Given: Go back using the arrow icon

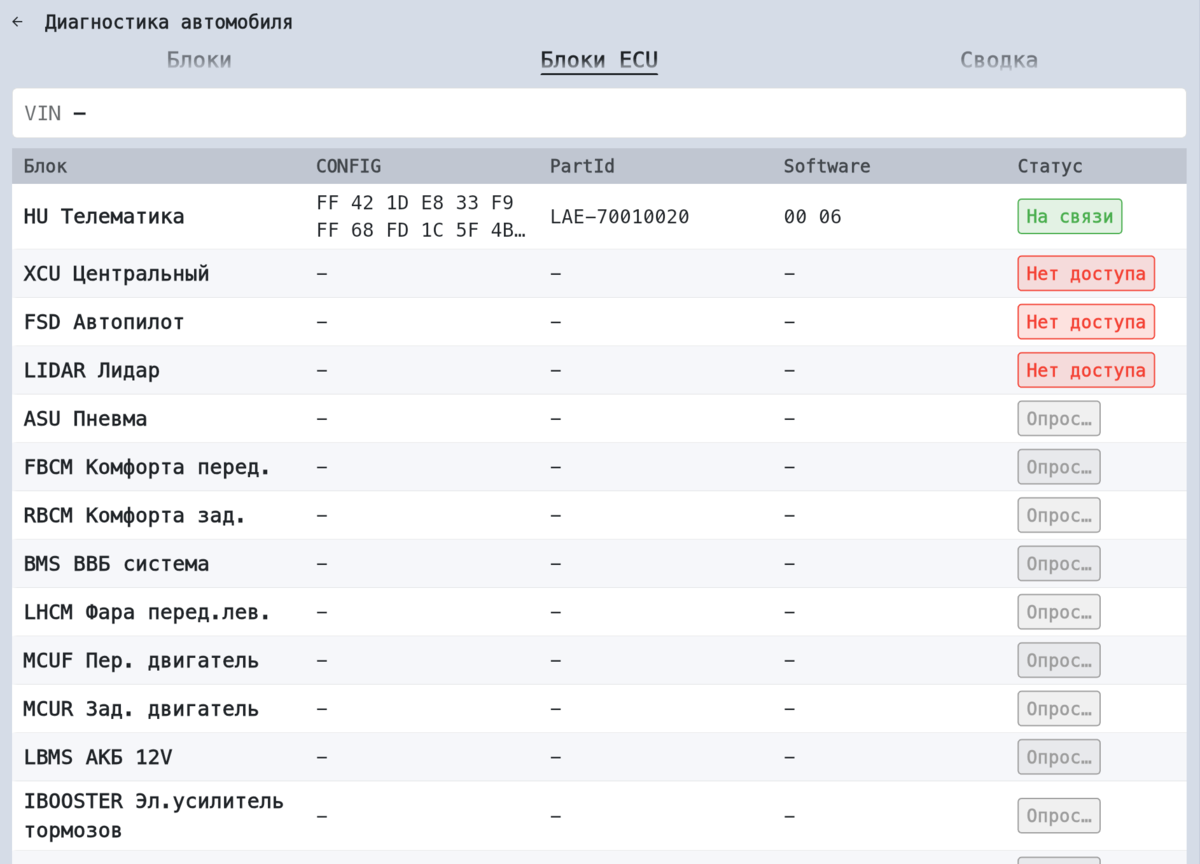Looking at the screenshot, I should (17, 22).
